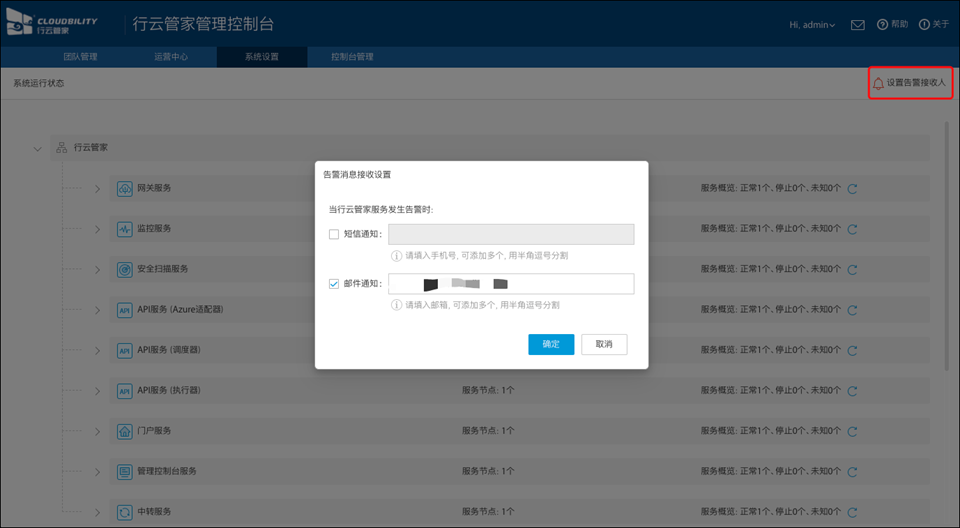Image resolution: width=960 pixels, height=528 pixels.
Task: Enable the 短信通知 checkbox
Action: point(334,234)
